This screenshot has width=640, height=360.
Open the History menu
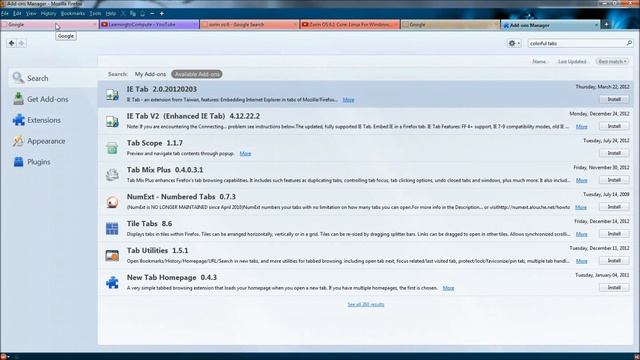(x=48, y=13)
